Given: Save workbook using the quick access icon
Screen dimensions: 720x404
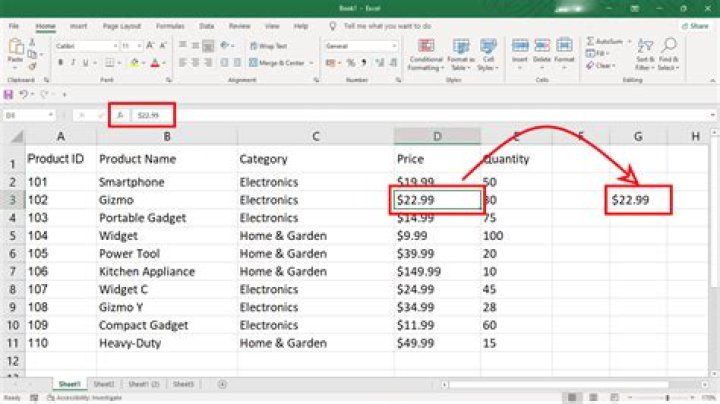Looking at the screenshot, I should tap(9, 94).
